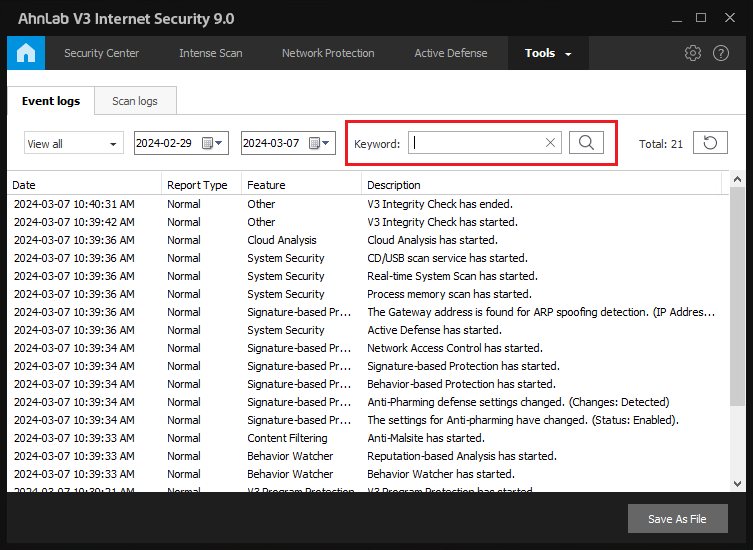This screenshot has width=753, height=550.
Task: Select row 'Cloud Analysis has started.'
Action: click(368, 240)
